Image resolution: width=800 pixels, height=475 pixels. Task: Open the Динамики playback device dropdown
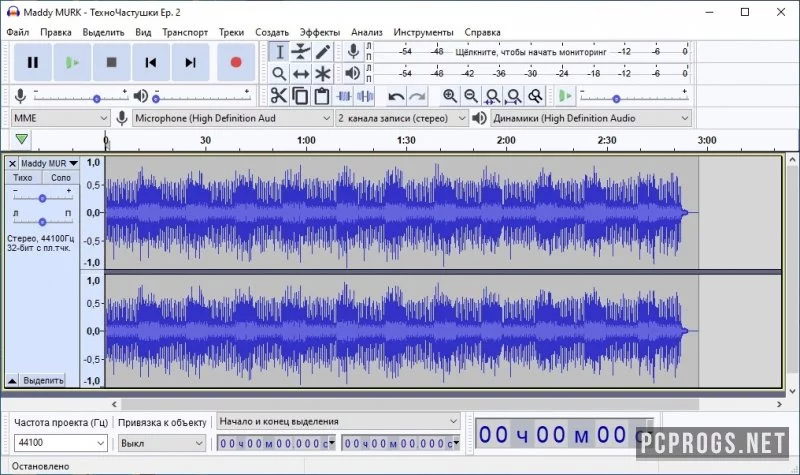click(591, 118)
